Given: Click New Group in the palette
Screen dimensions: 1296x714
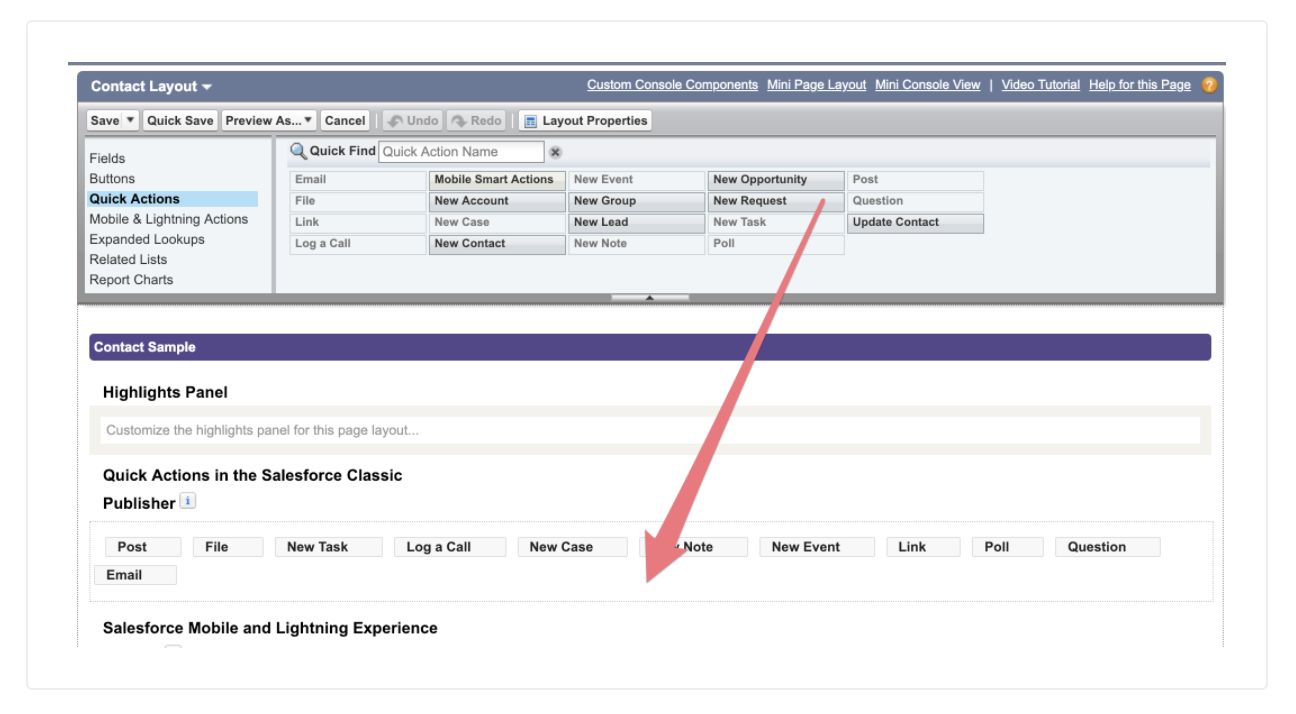Looking at the screenshot, I should (637, 201).
